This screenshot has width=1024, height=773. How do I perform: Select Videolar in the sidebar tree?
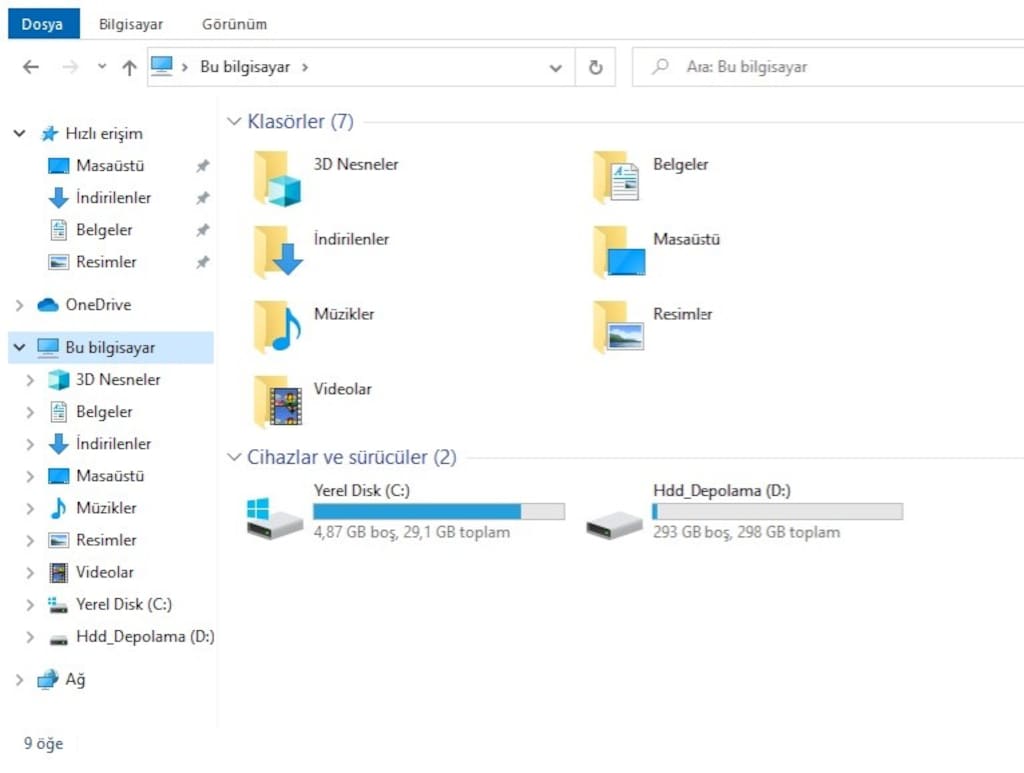click(104, 572)
